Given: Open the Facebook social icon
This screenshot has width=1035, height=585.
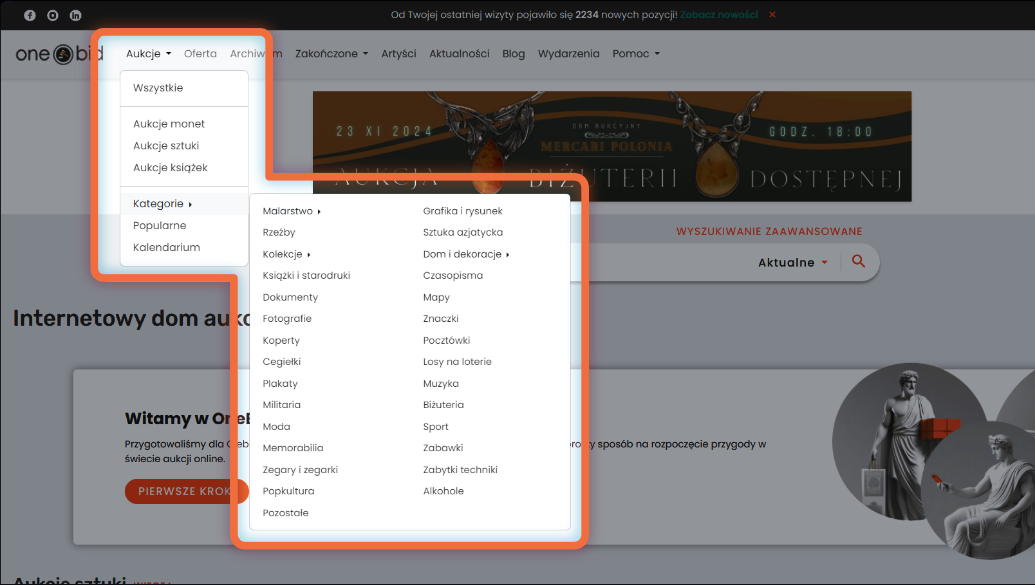Looking at the screenshot, I should (30, 15).
